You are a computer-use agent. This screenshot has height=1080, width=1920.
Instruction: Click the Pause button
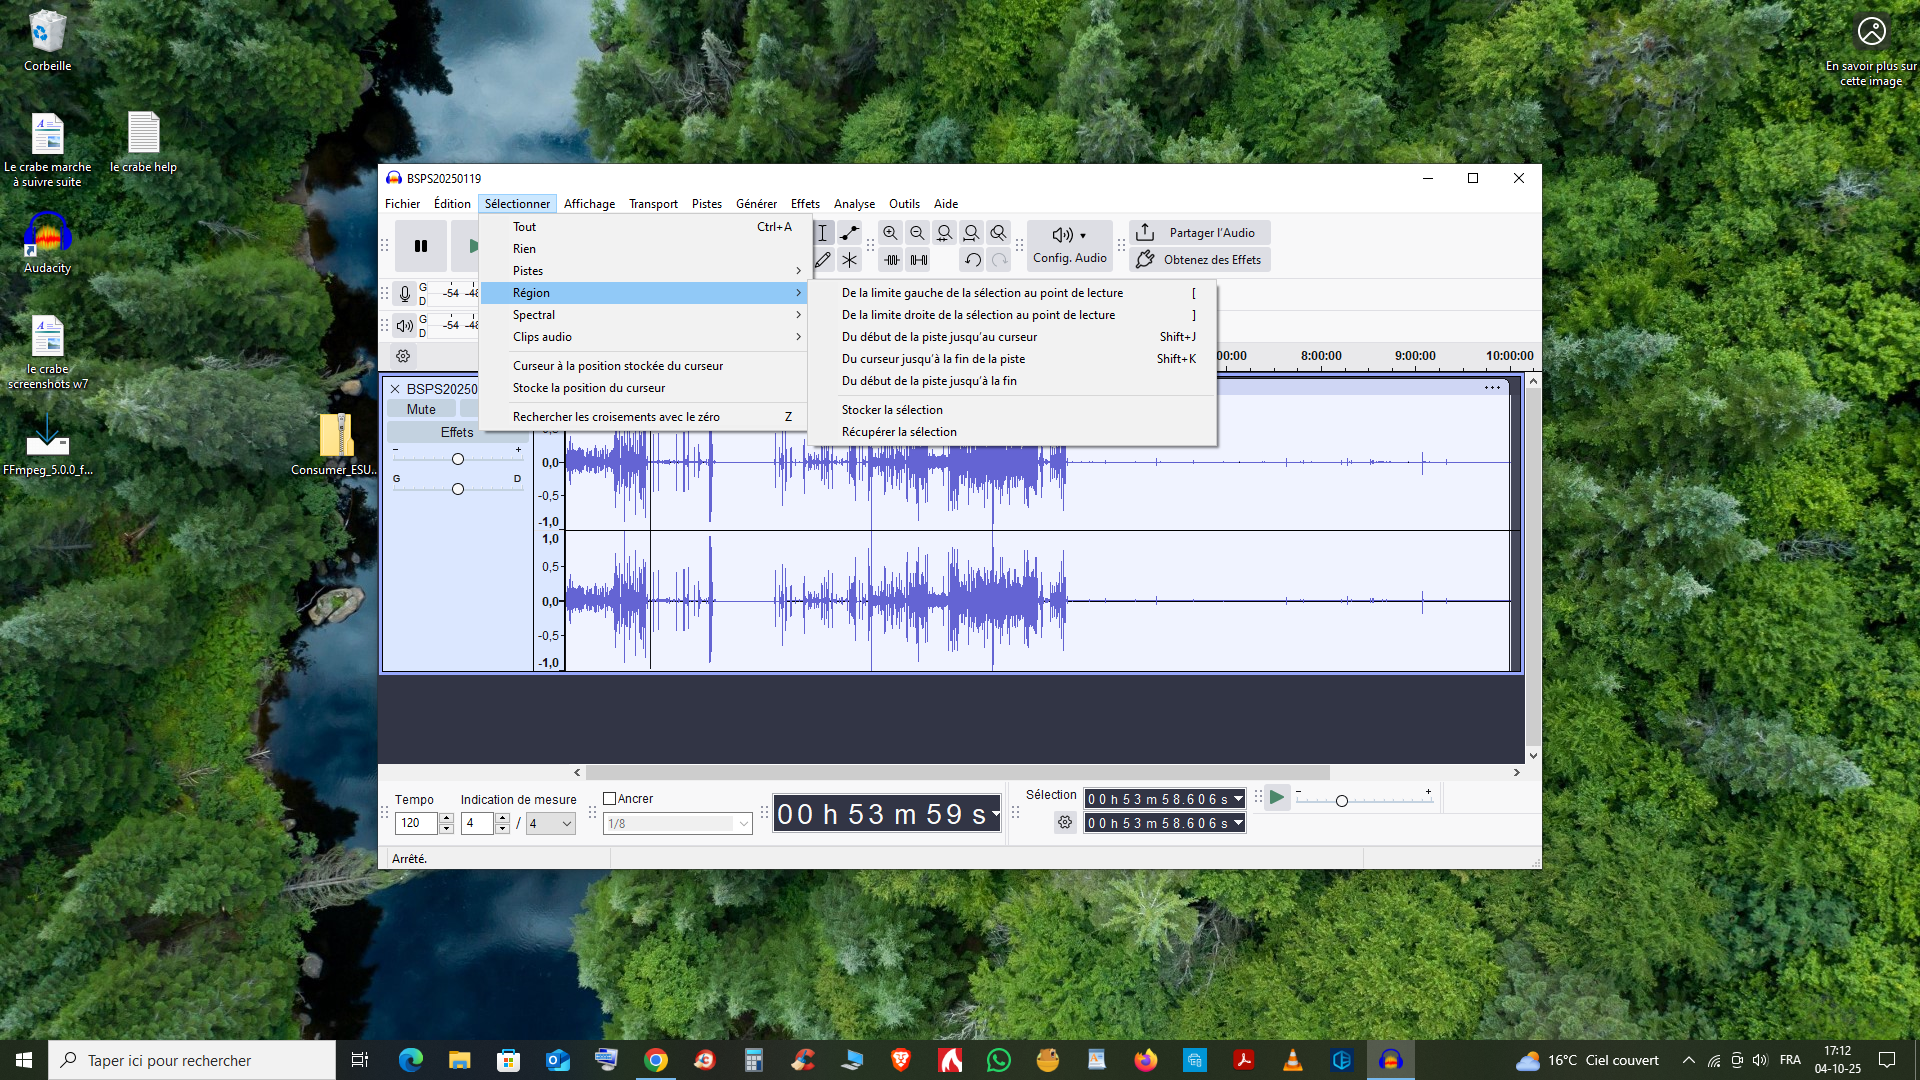(421, 246)
